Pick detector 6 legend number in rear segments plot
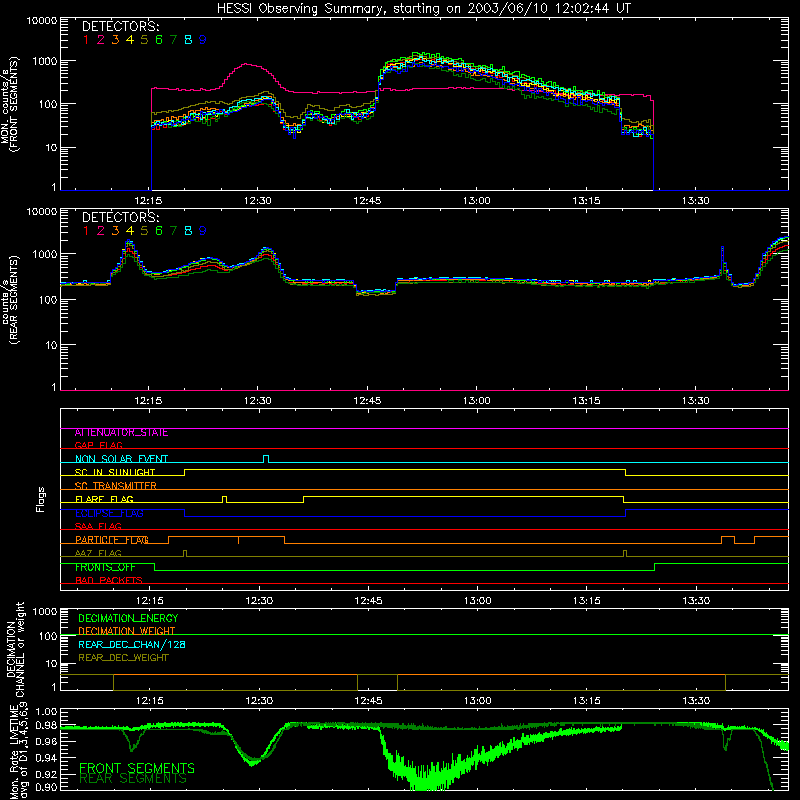The height and width of the screenshot is (800, 800). 159,231
